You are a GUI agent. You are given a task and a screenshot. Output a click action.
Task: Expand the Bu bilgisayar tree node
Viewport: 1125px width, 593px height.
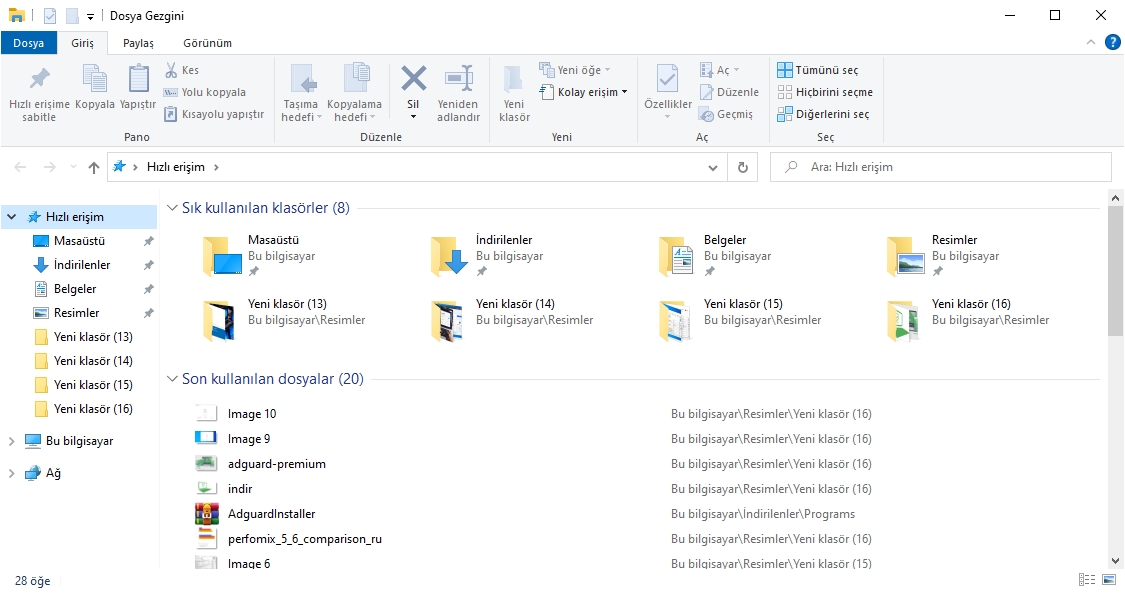11,441
